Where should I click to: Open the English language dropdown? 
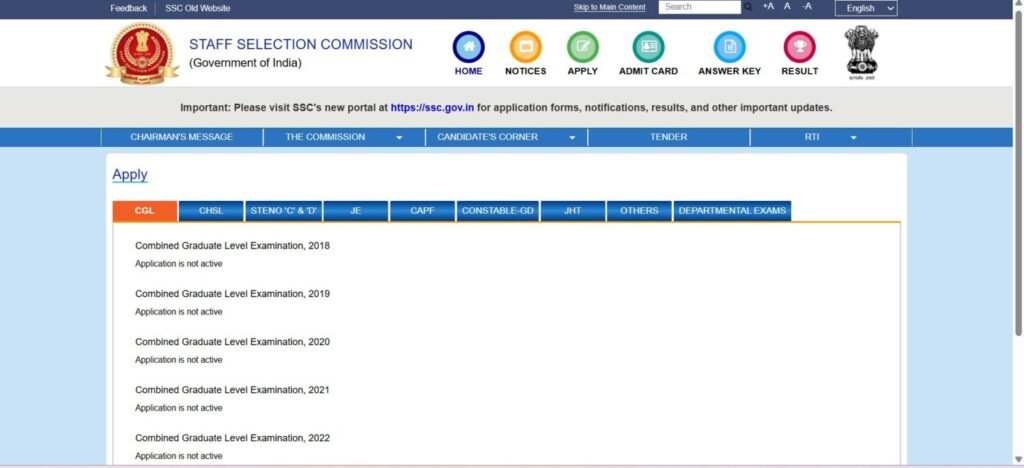pos(865,8)
